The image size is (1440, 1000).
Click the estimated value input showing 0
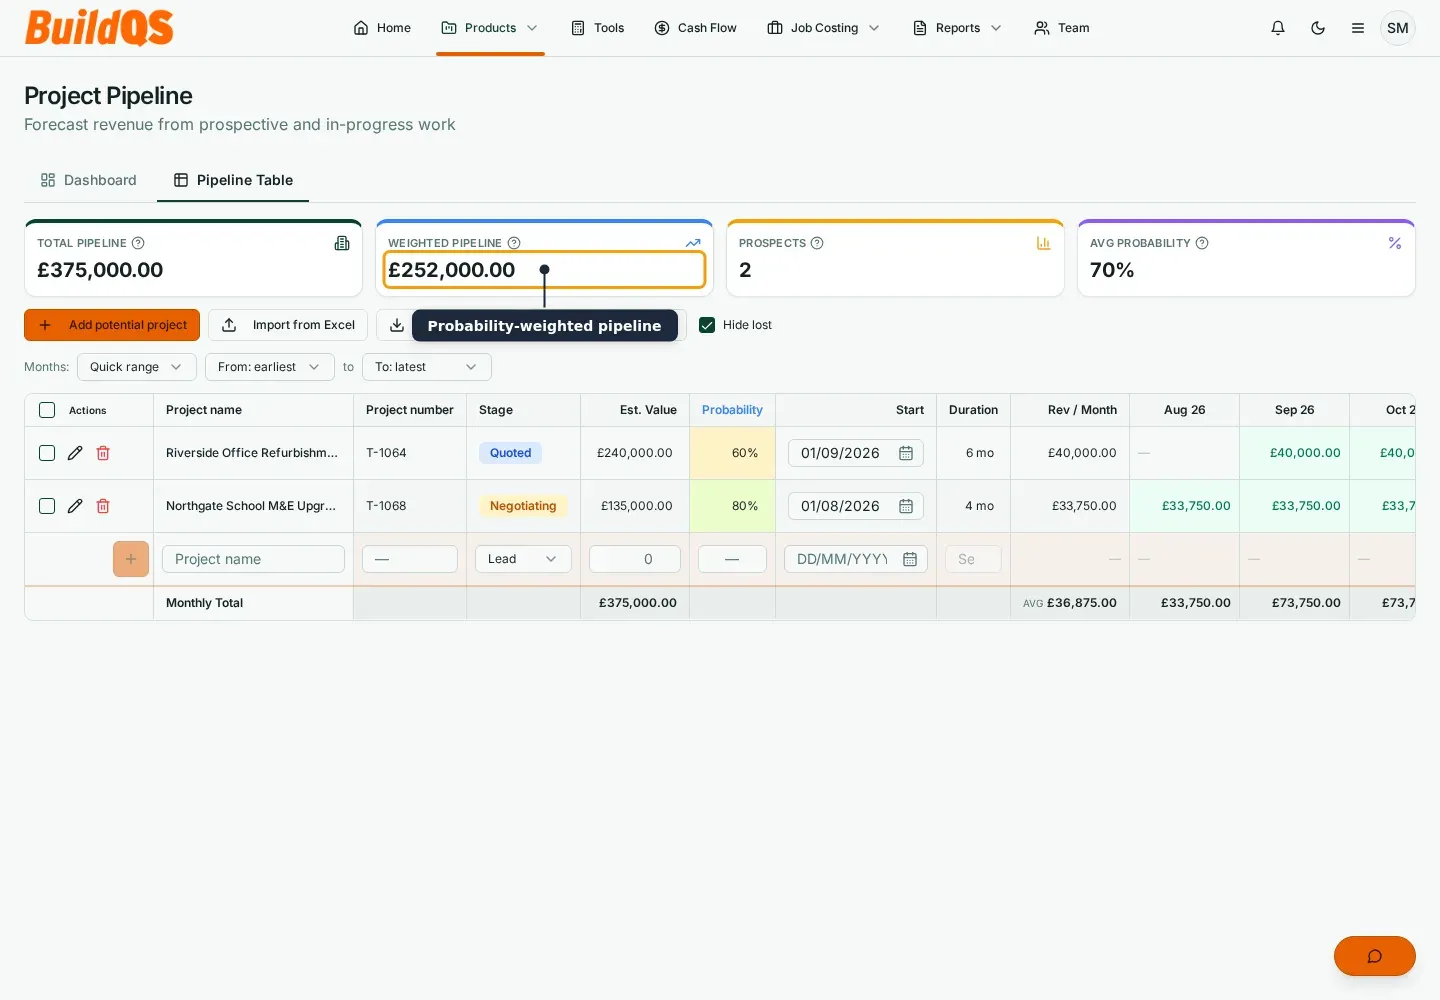(x=635, y=559)
